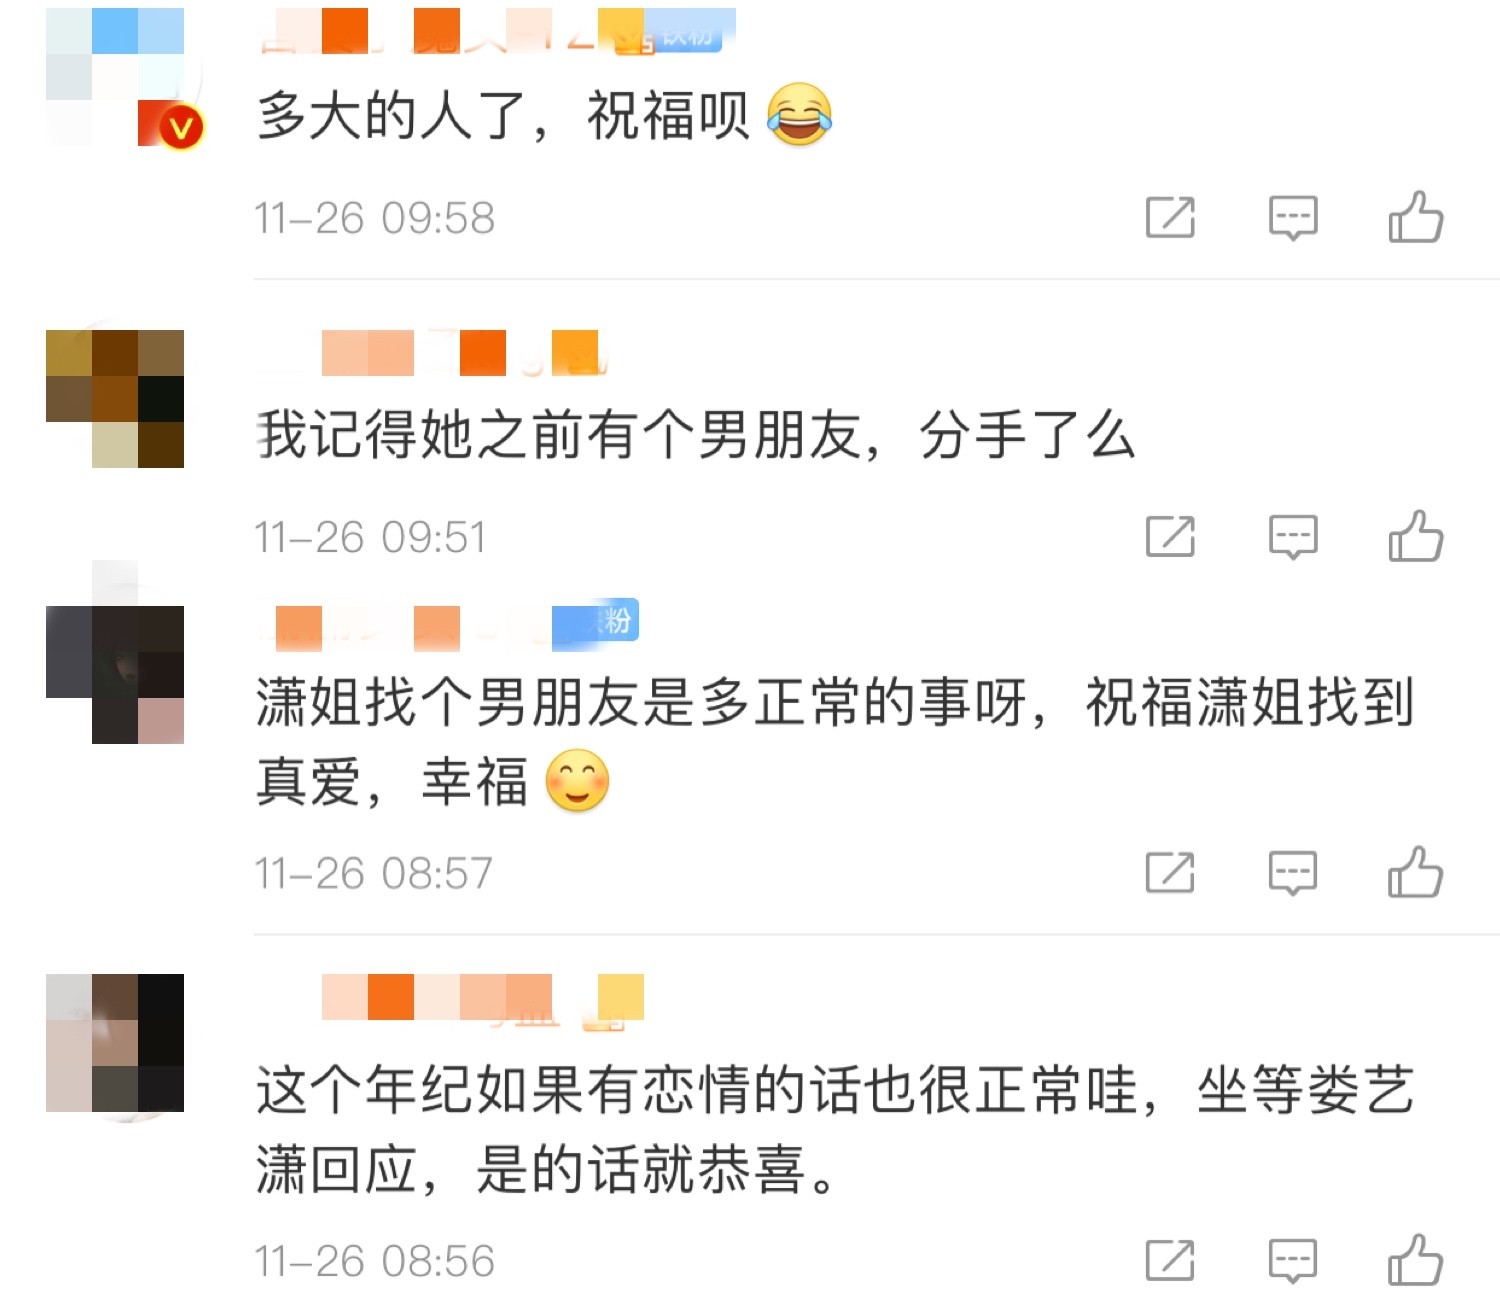The image size is (1500, 1296).
Task: Reply to the 08:57 comment
Action: click(1293, 874)
